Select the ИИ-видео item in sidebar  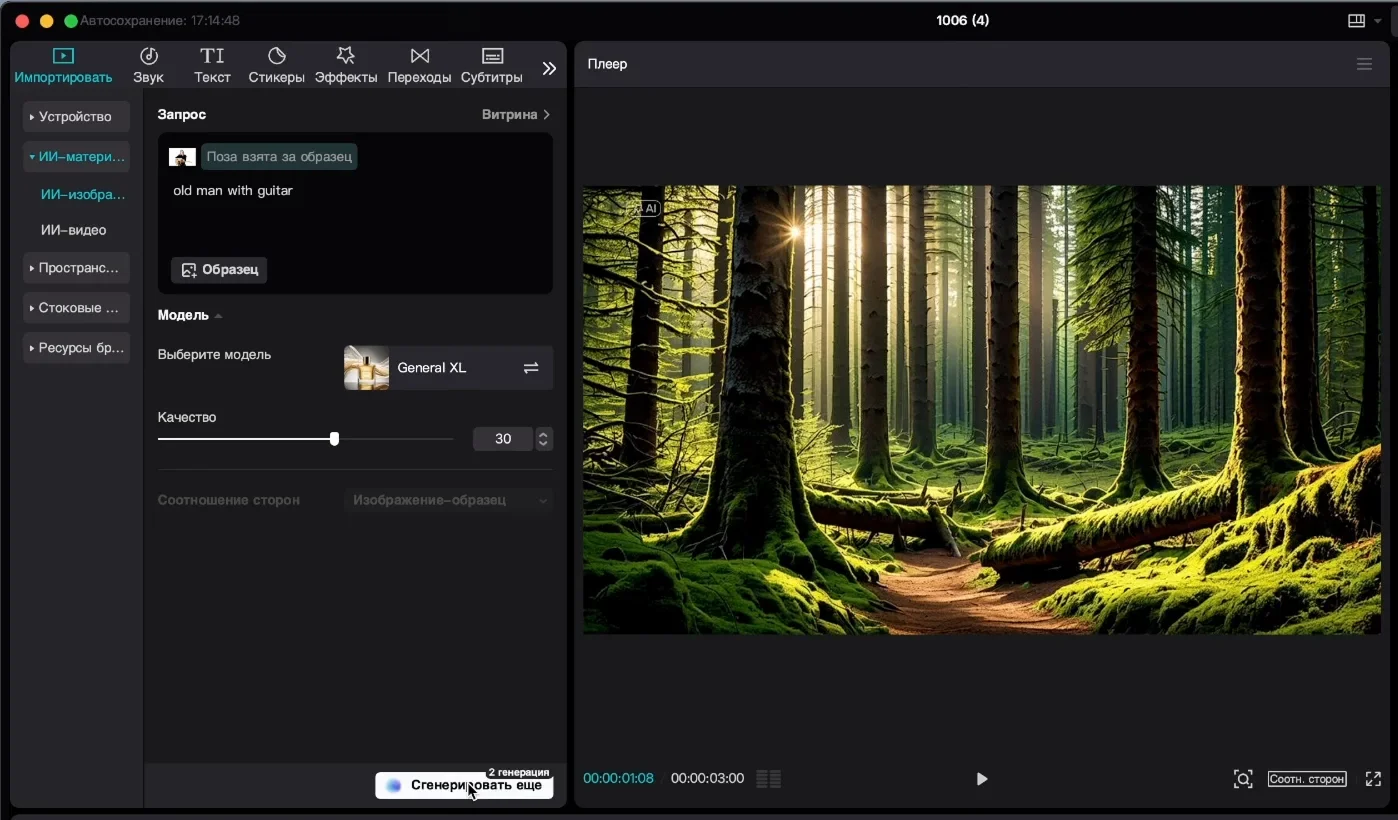click(x=73, y=230)
